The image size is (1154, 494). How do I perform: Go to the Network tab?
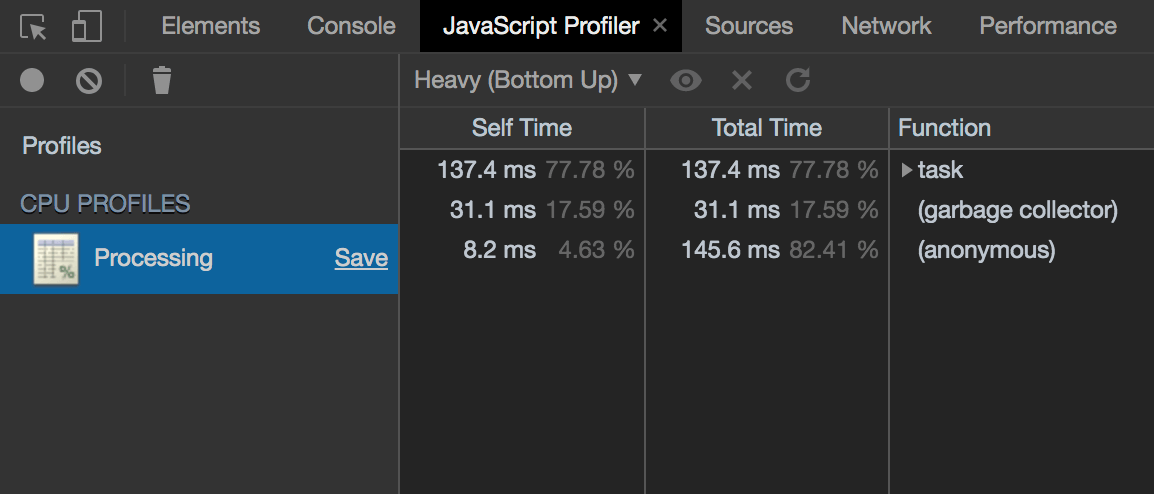(887, 27)
